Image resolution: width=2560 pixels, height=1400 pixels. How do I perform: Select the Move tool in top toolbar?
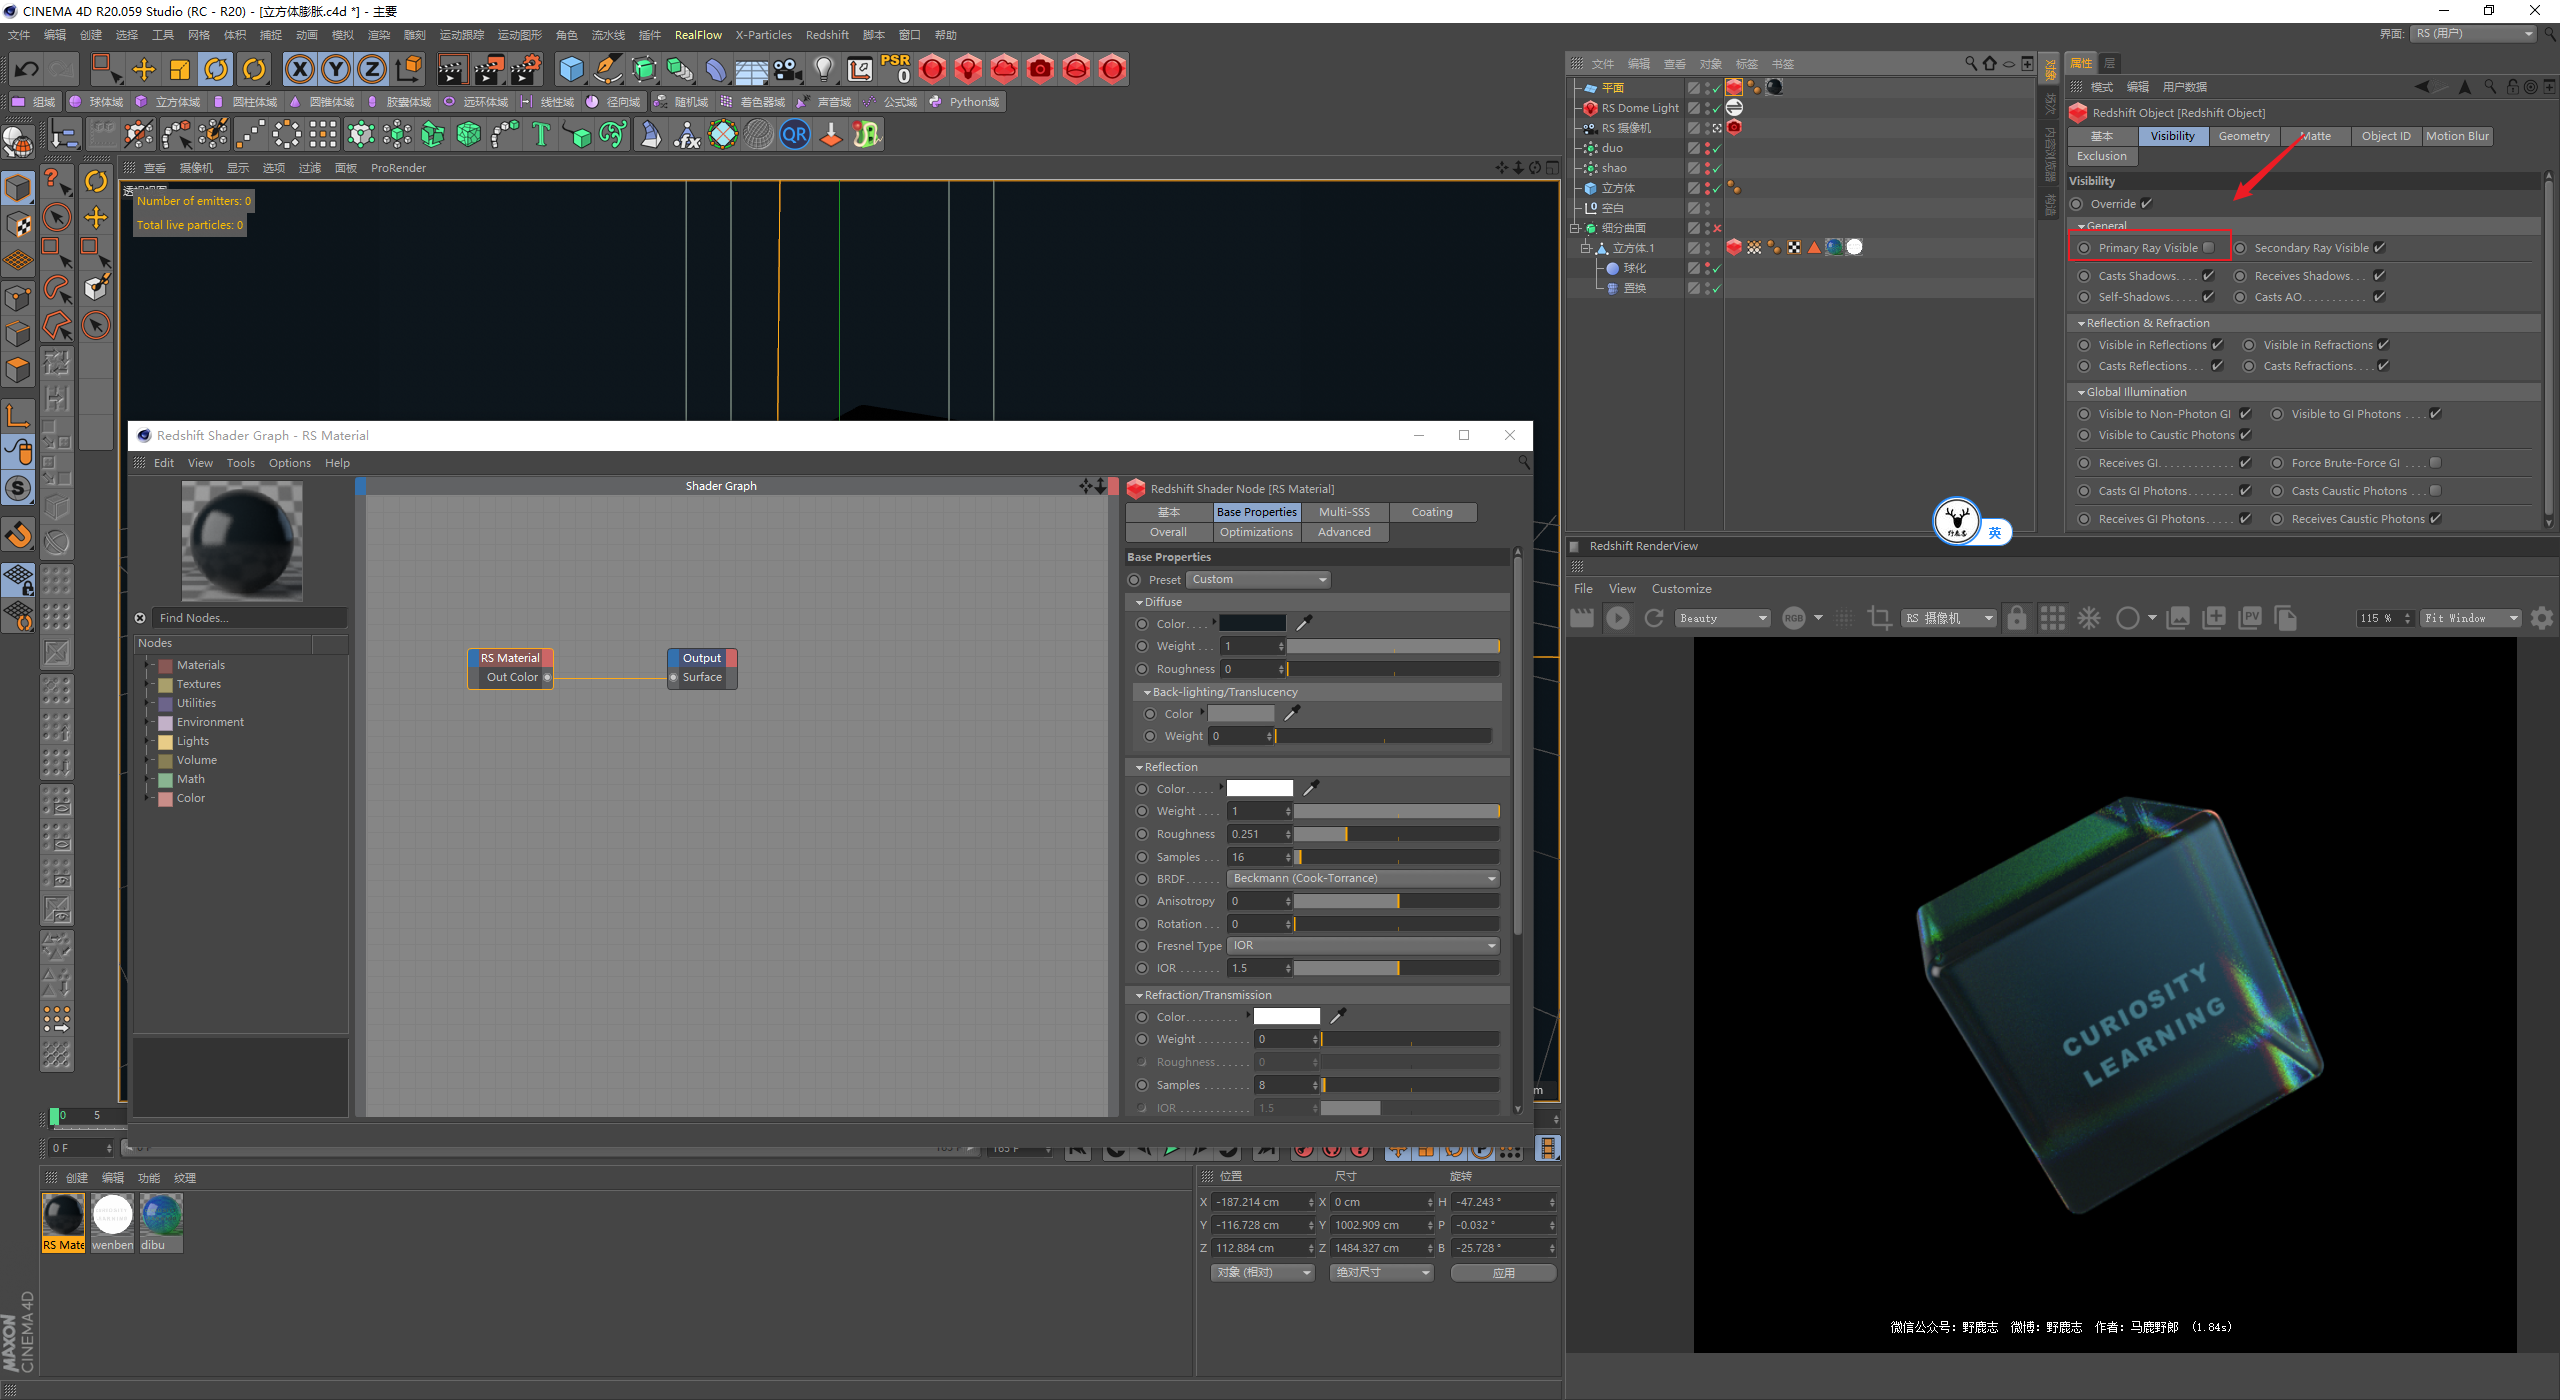coord(144,69)
